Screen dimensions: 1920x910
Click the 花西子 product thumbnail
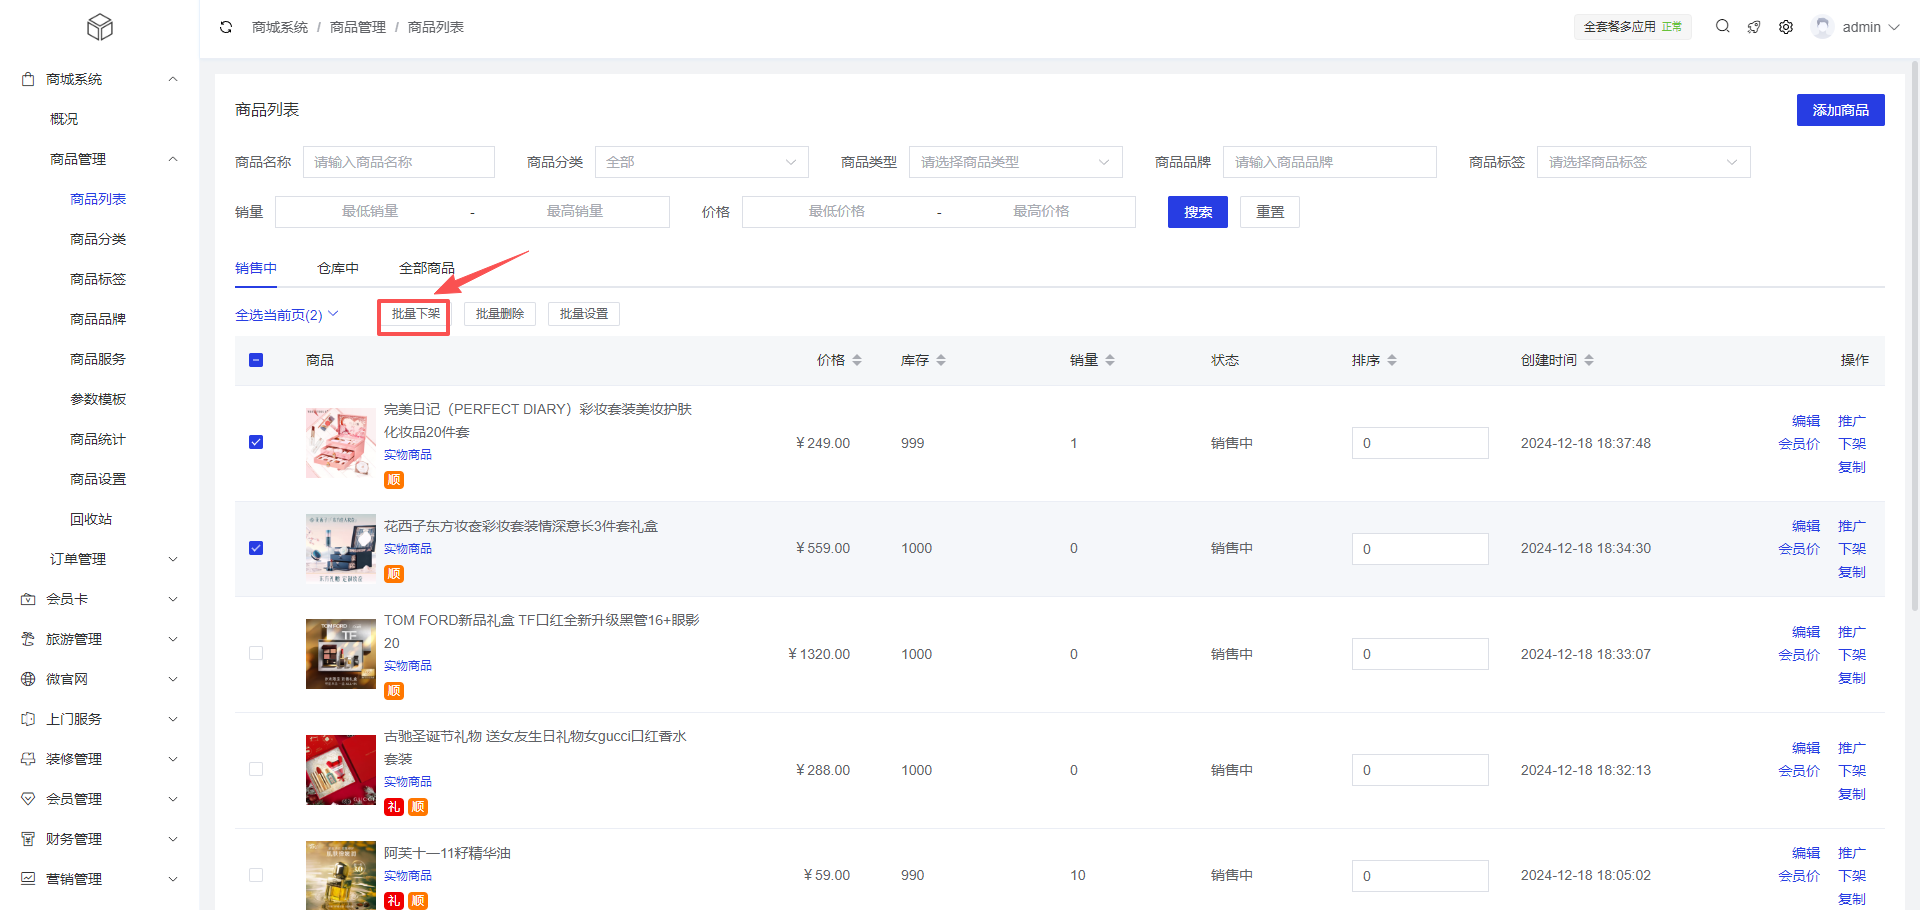pyautogui.click(x=340, y=548)
